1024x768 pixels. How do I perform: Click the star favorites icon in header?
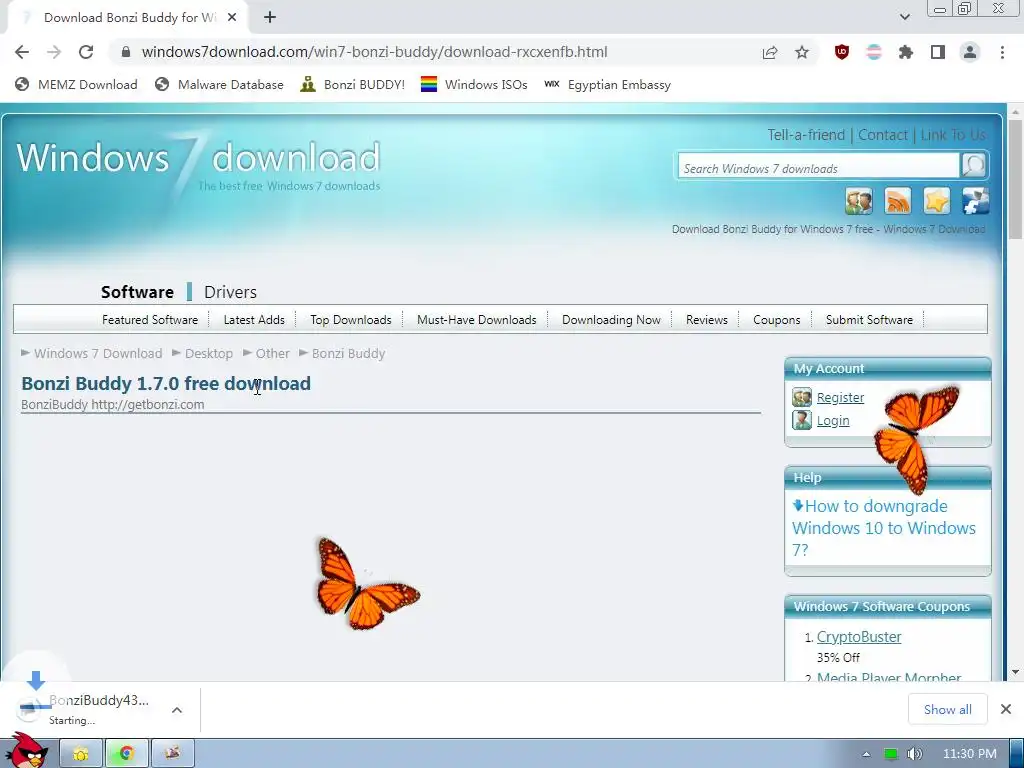(x=936, y=201)
